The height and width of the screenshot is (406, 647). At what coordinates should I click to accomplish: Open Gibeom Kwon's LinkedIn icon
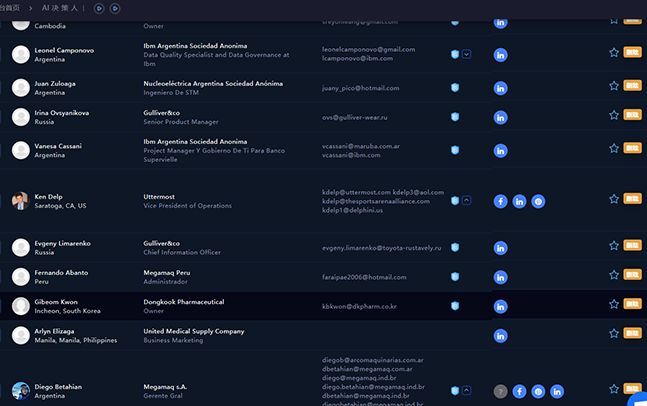point(500,306)
